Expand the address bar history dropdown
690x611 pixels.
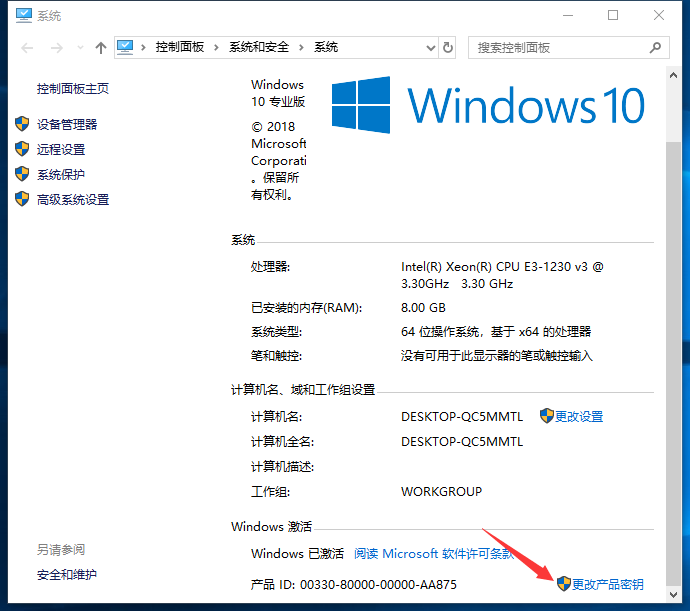click(429, 47)
